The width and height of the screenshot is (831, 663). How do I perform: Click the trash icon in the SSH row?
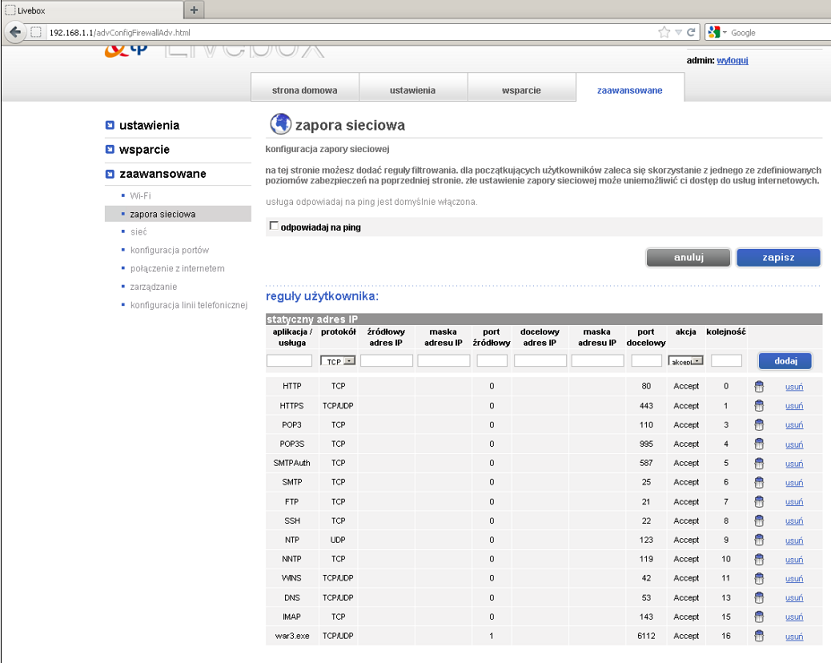[758, 521]
